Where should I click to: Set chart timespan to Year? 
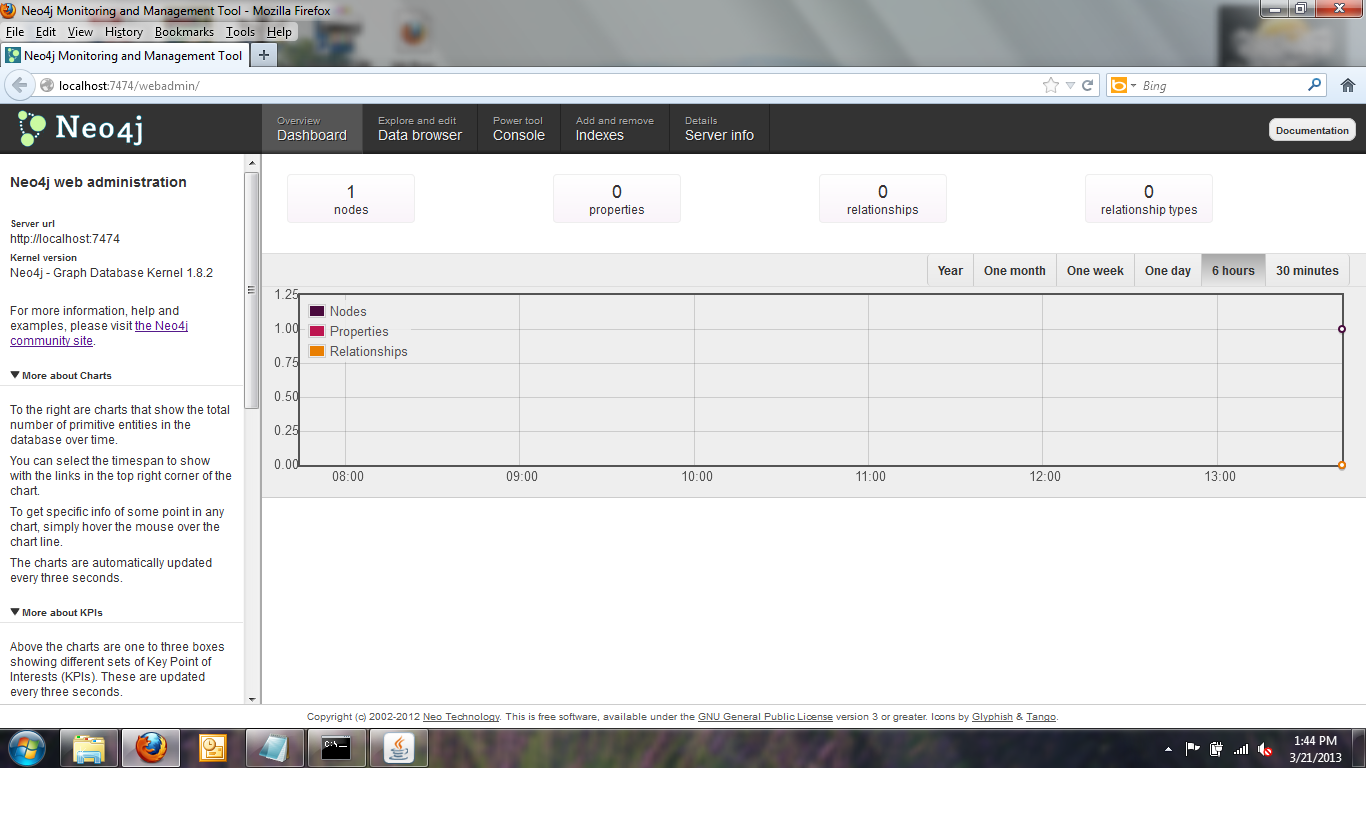[950, 270]
